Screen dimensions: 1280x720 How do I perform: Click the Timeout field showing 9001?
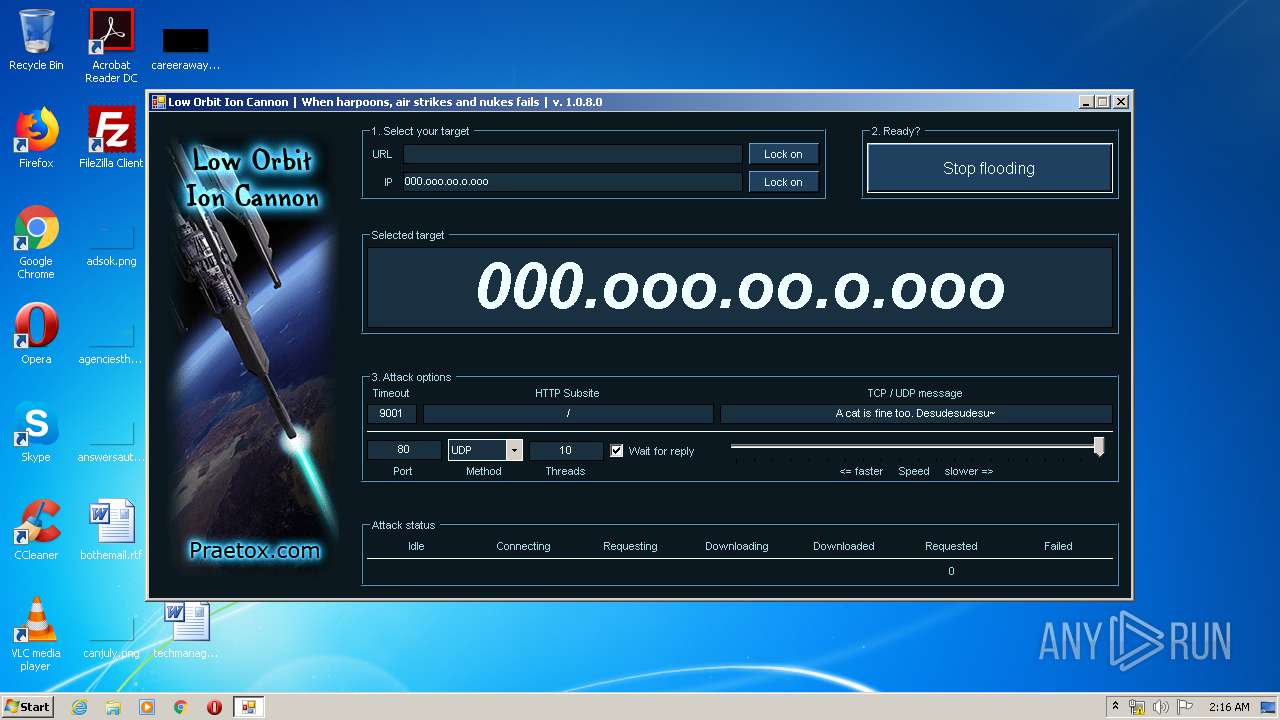(x=391, y=414)
